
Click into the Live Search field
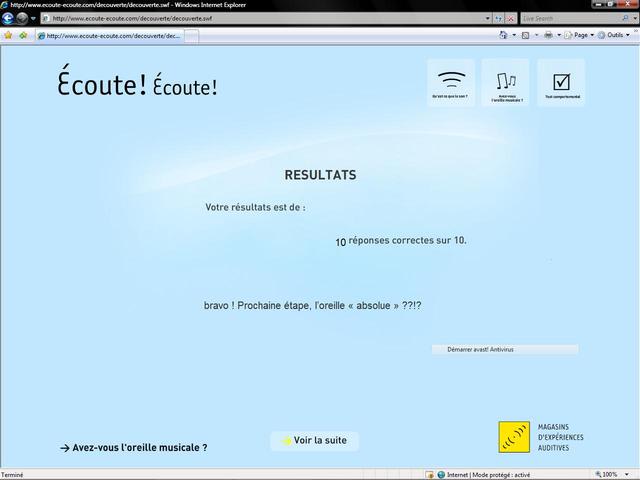pos(570,18)
